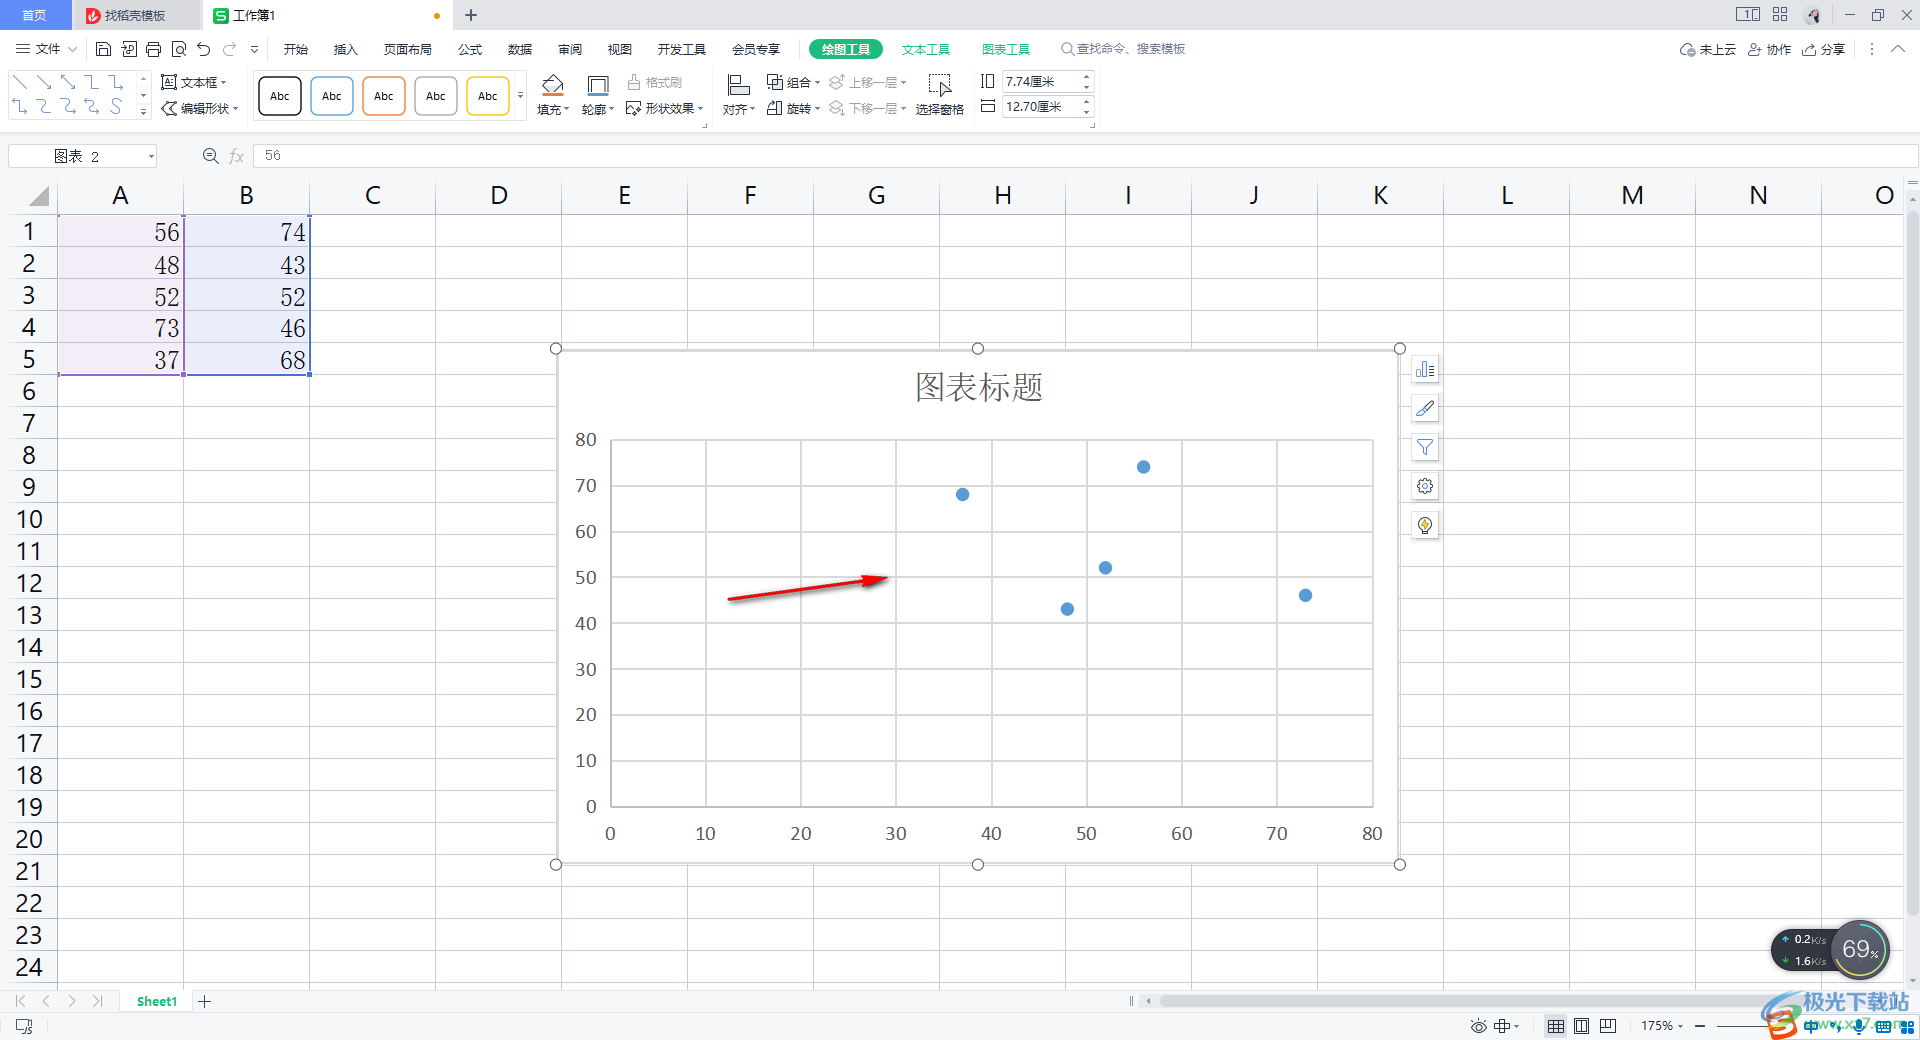Switch to the 图表工具 Chart Tools tab
This screenshot has height=1040, width=1920.
click(1006, 49)
